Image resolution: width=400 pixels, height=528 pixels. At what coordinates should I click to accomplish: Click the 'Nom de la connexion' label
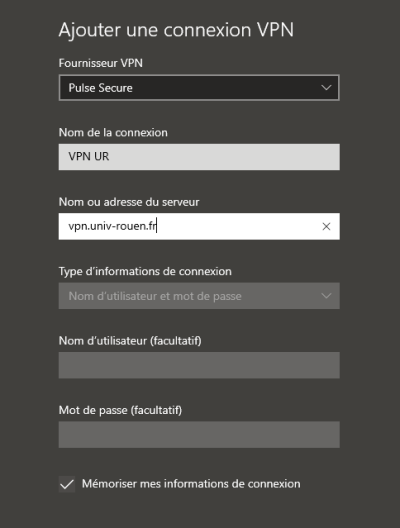113,133
